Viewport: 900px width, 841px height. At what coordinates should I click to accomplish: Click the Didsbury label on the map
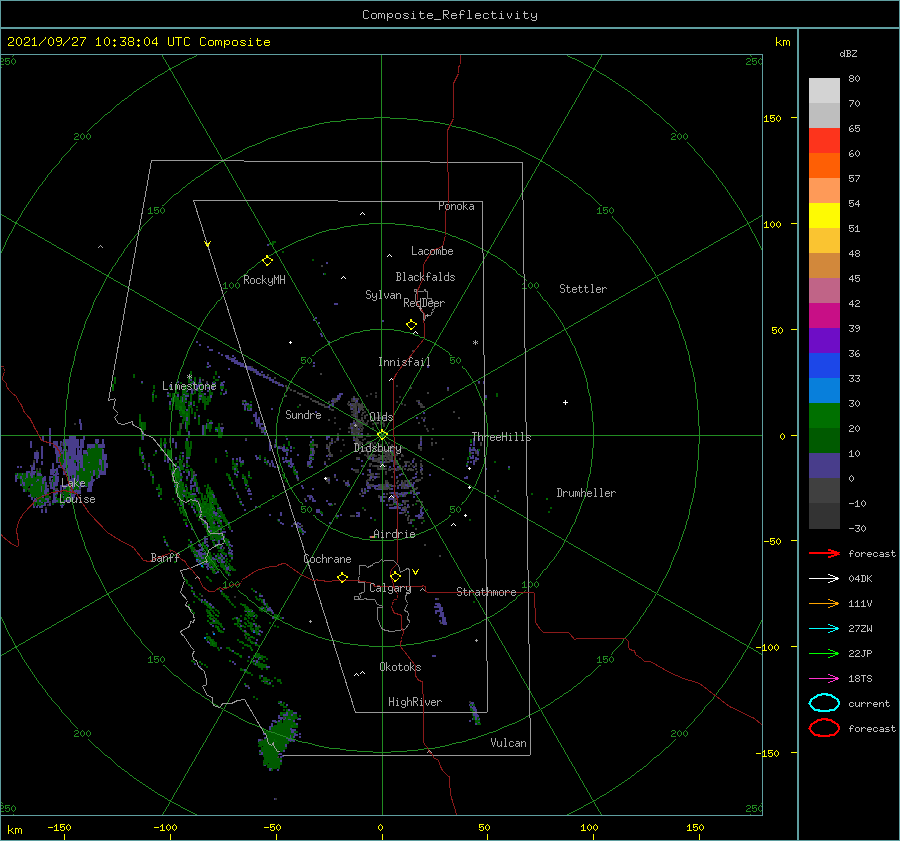coord(378,448)
